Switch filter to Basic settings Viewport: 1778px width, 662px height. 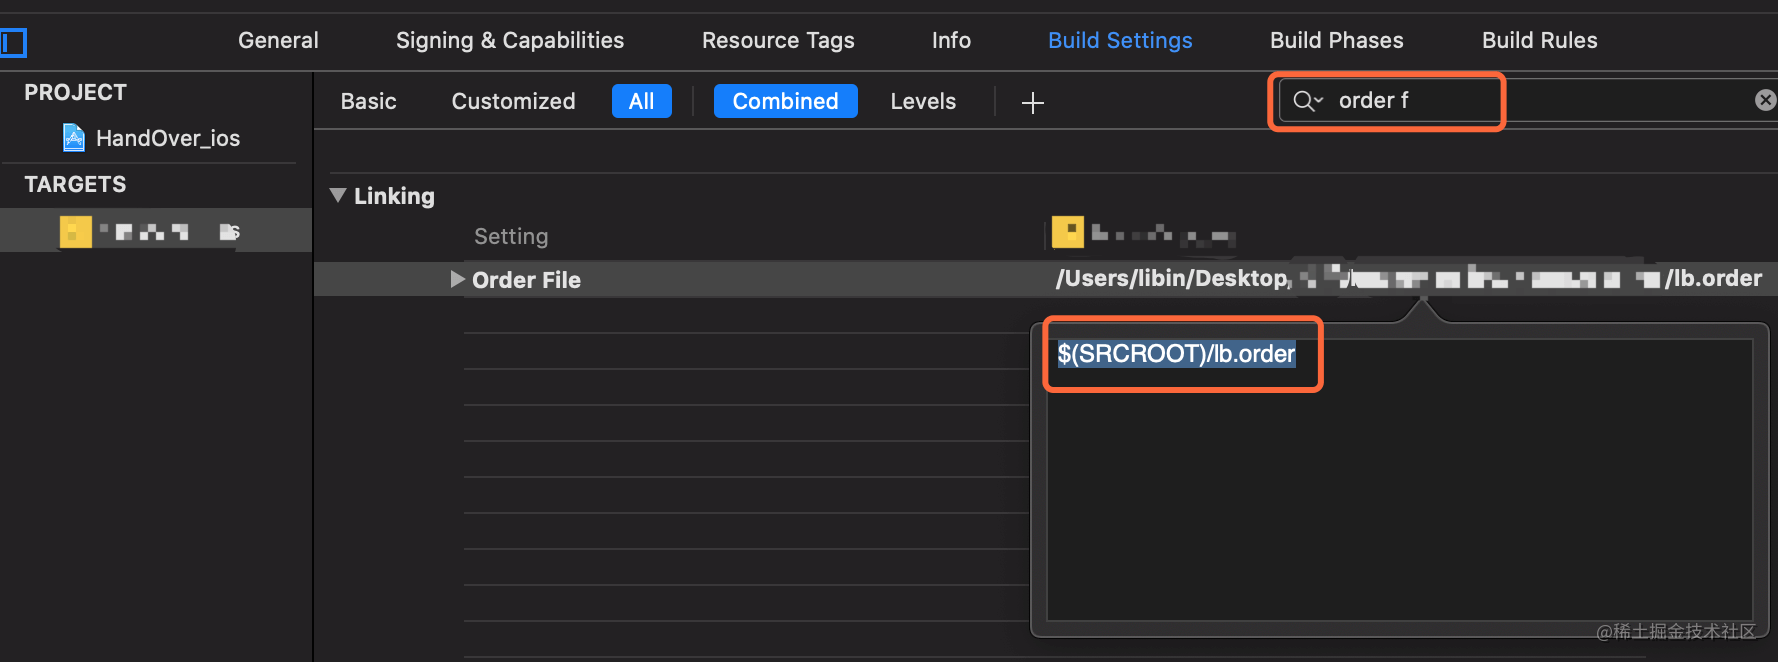(368, 101)
